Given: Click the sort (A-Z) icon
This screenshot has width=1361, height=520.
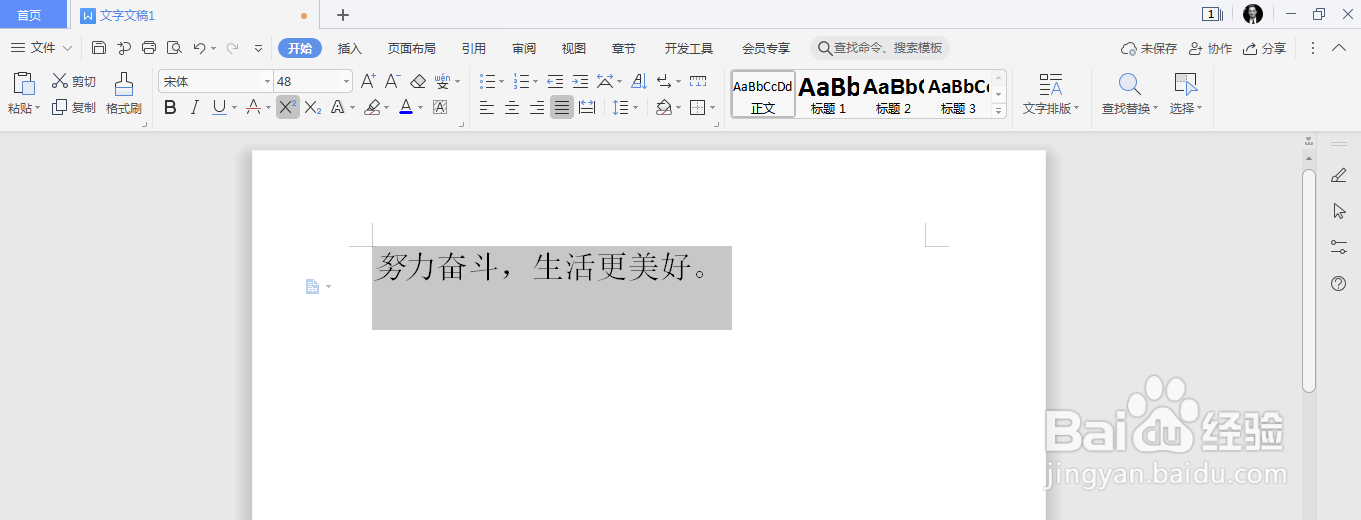Looking at the screenshot, I should point(640,82).
